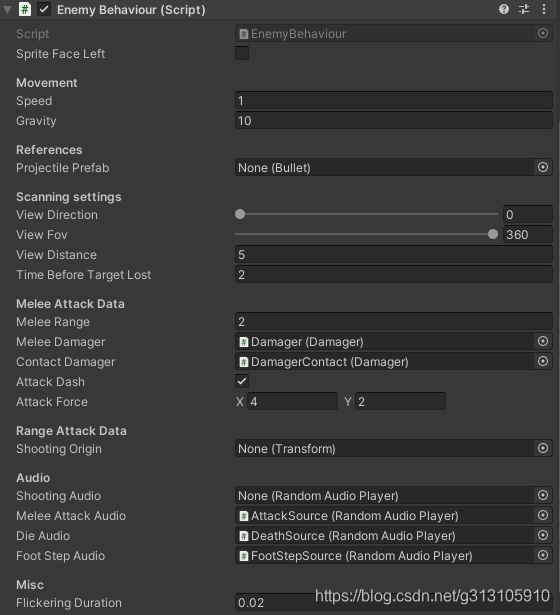Screen dimensions: 560x615
Task: Click the C# script icon in header
Action: [x=25, y=9]
